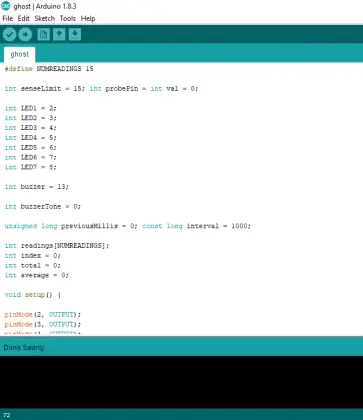Open the Help menu
Viewport: 363px width, 420px height.
click(x=88, y=18)
